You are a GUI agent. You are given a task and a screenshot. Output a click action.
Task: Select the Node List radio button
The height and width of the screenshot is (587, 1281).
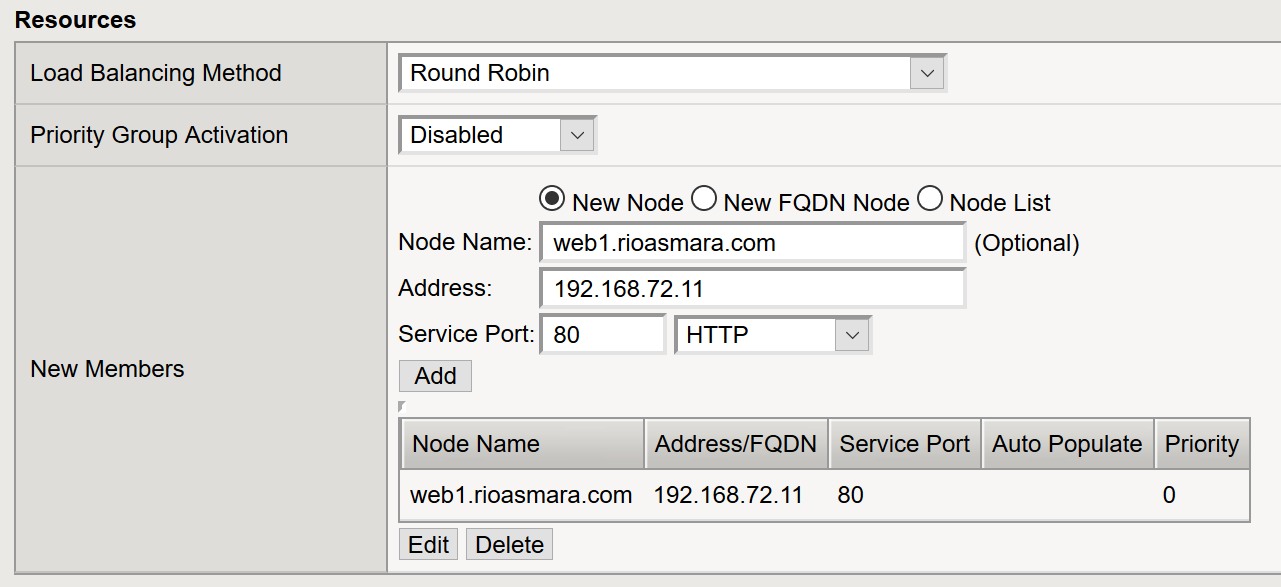pyautogui.click(x=930, y=200)
